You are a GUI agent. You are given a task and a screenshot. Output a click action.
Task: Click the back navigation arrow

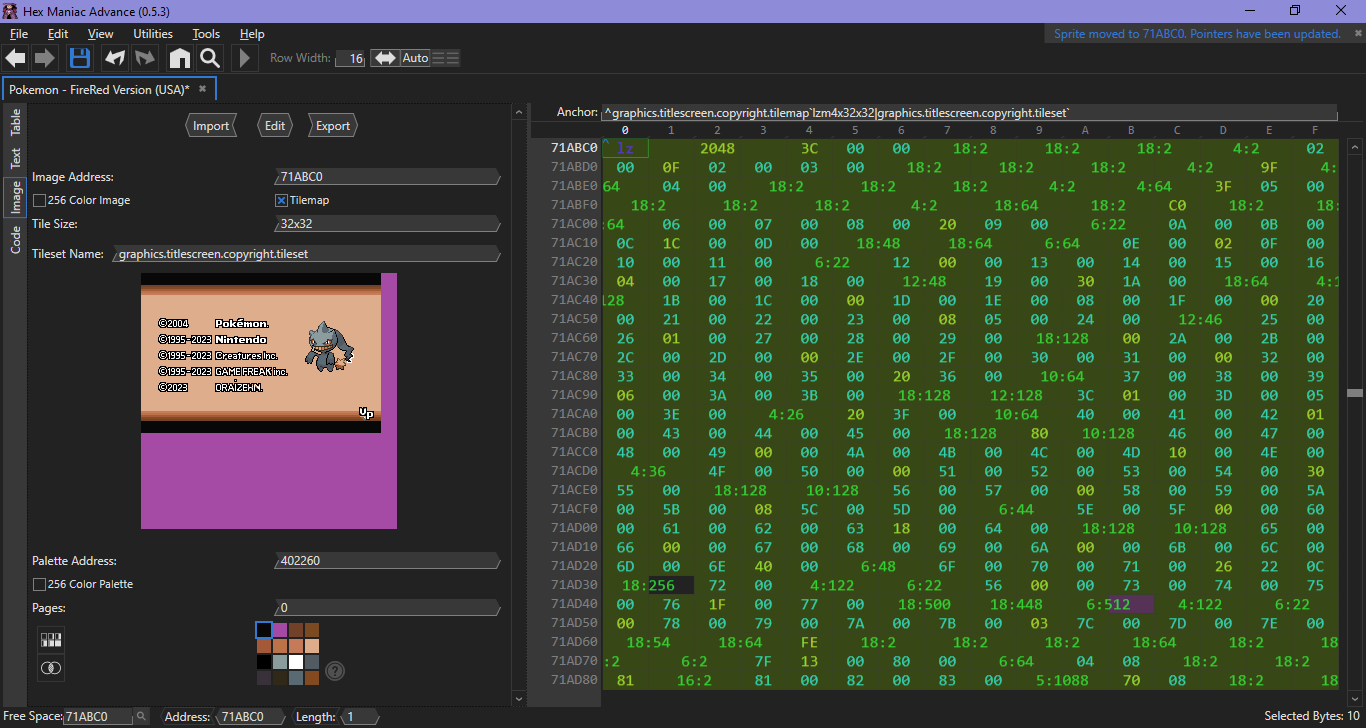coord(15,58)
